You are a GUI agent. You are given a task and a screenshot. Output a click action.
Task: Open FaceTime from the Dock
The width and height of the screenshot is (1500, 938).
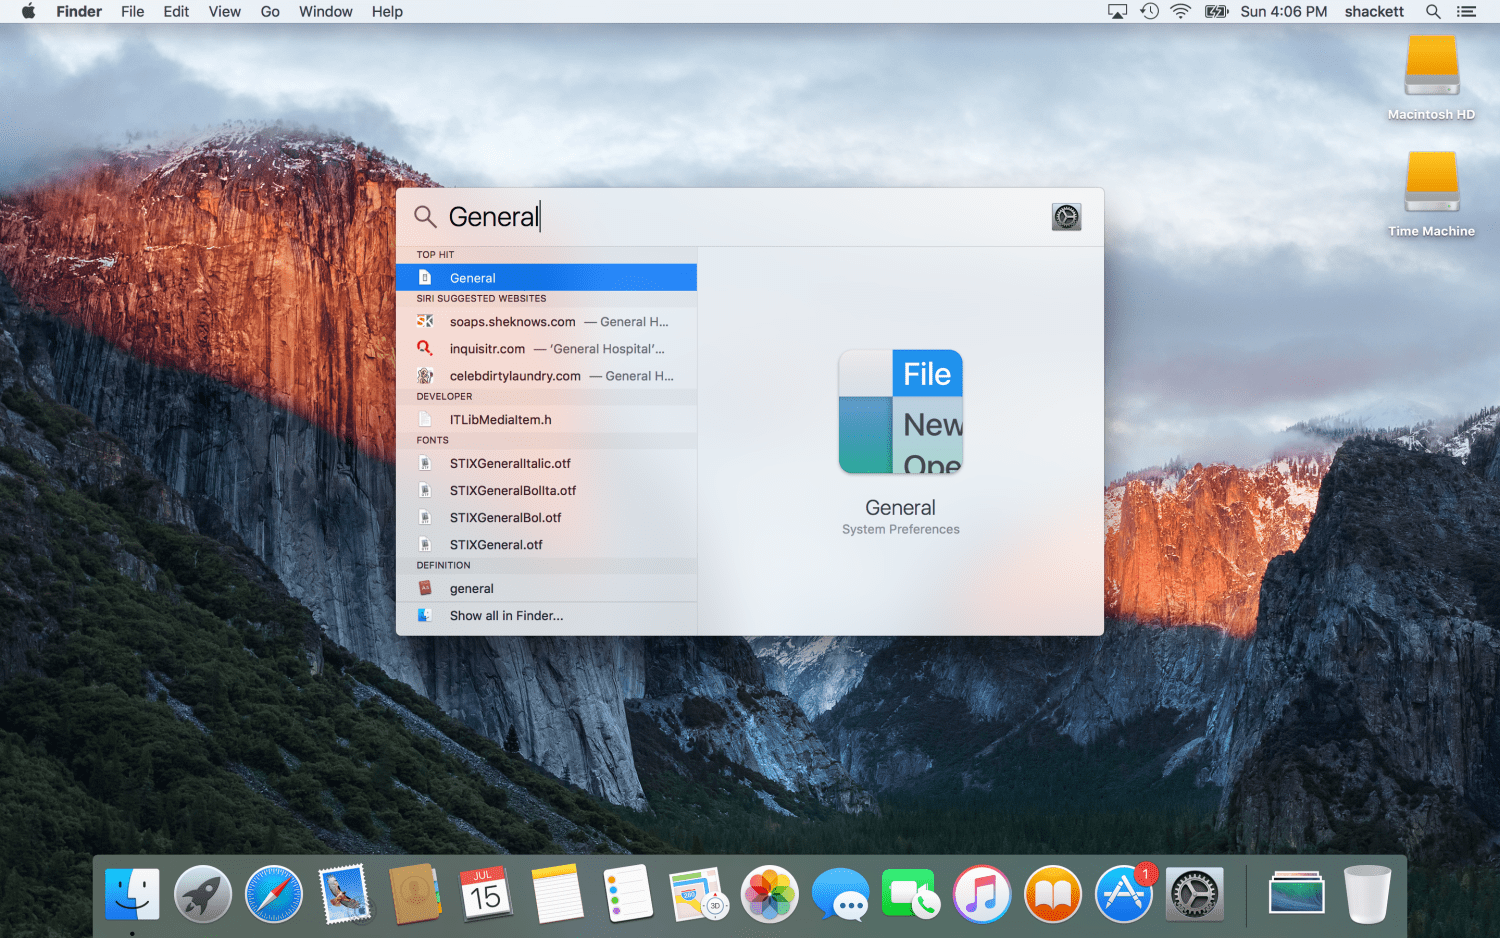[911, 893]
